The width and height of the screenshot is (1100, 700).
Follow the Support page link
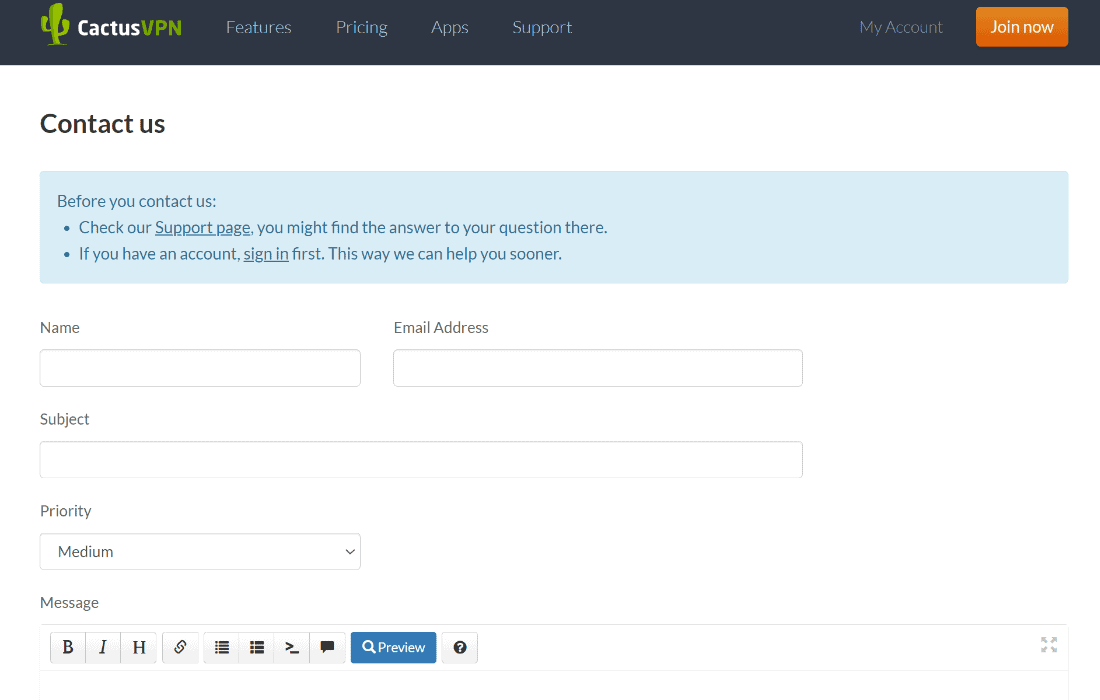pos(202,227)
